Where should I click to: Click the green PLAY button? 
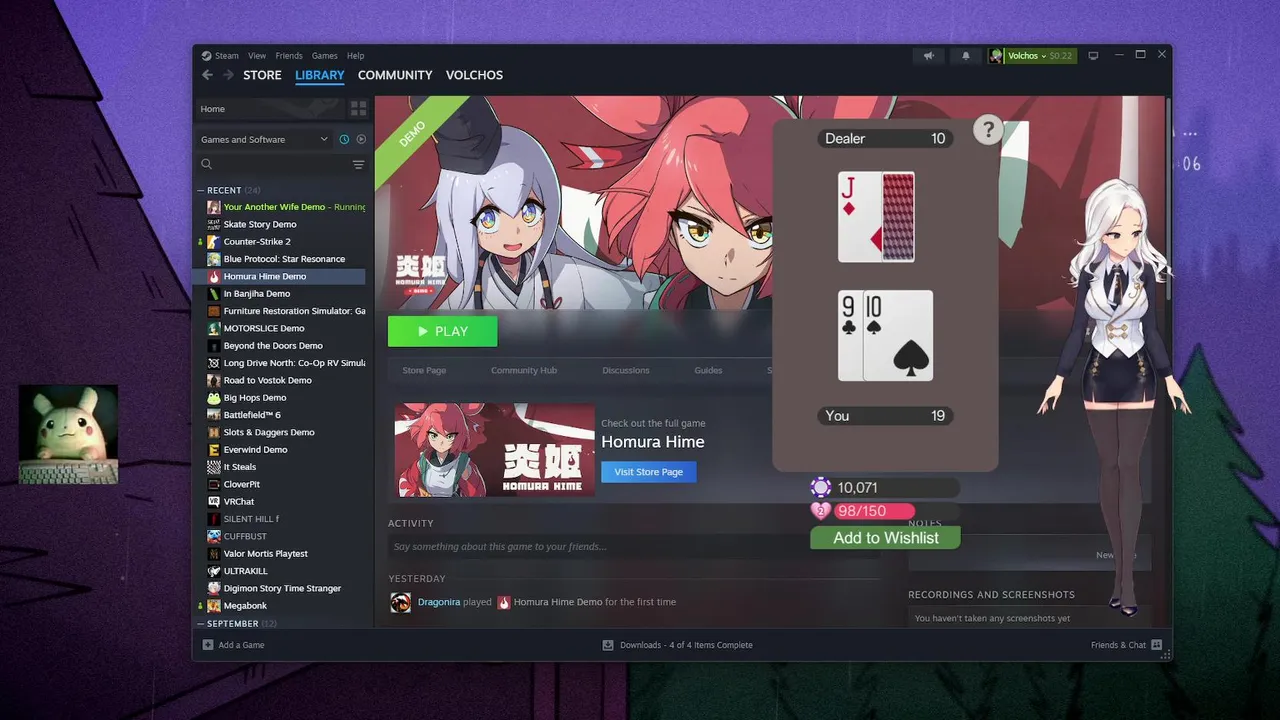point(442,331)
